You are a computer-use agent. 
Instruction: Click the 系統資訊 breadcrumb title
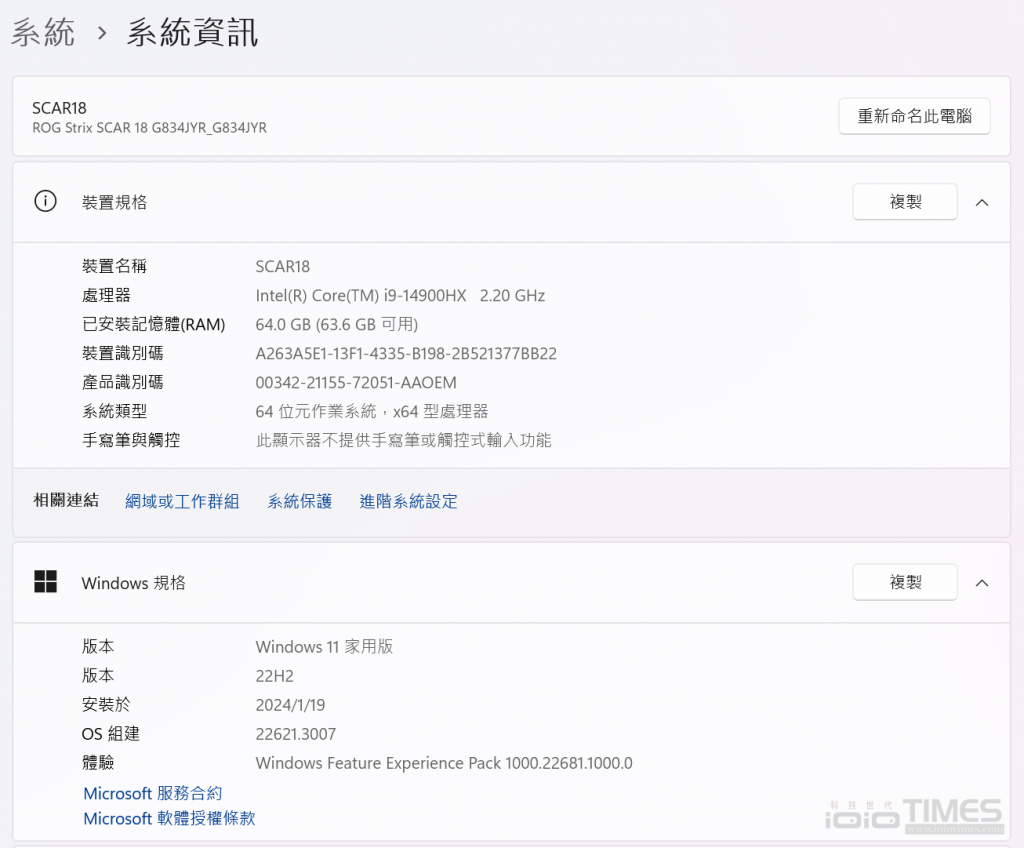point(193,32)
